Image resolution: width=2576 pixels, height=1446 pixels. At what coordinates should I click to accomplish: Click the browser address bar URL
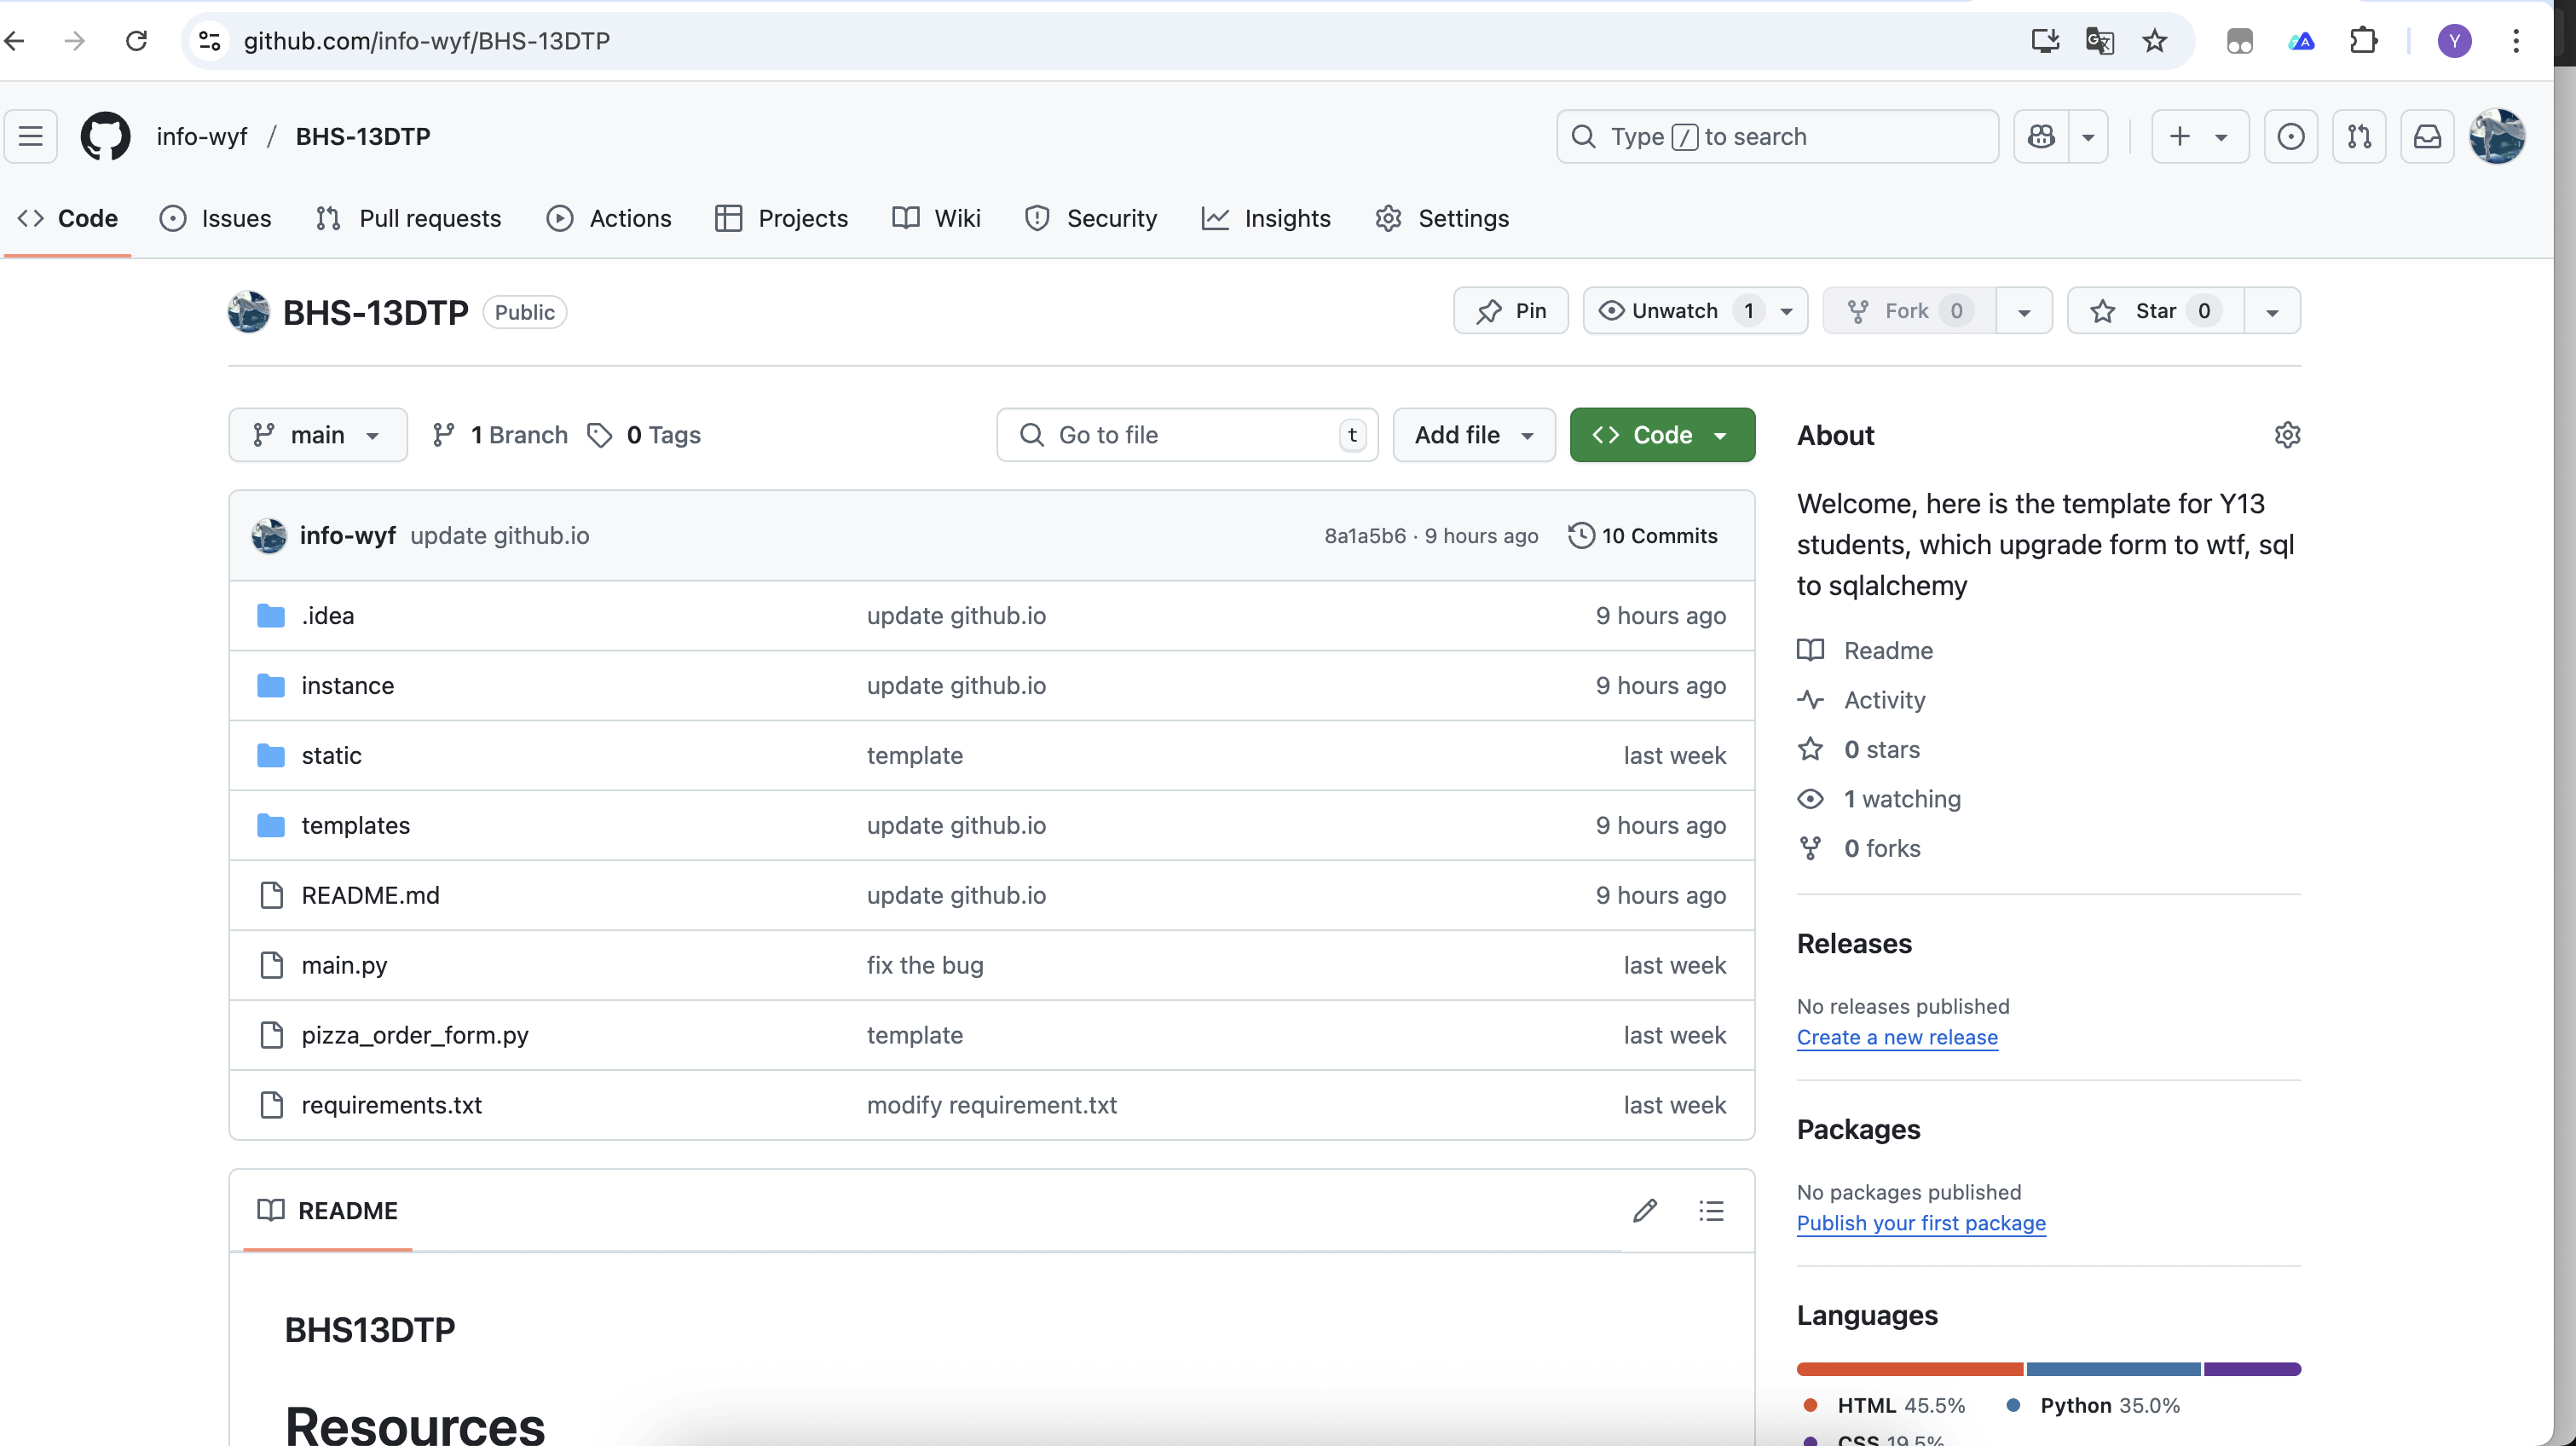coord(427,41)
